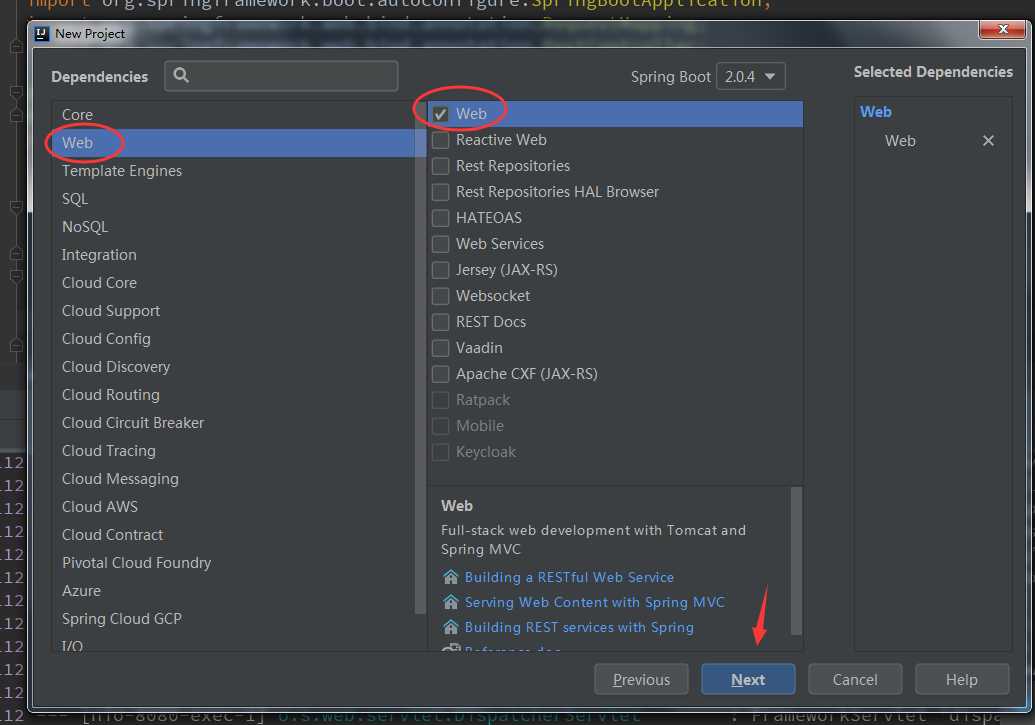Choose the Azure category

(x=234, y=590)
